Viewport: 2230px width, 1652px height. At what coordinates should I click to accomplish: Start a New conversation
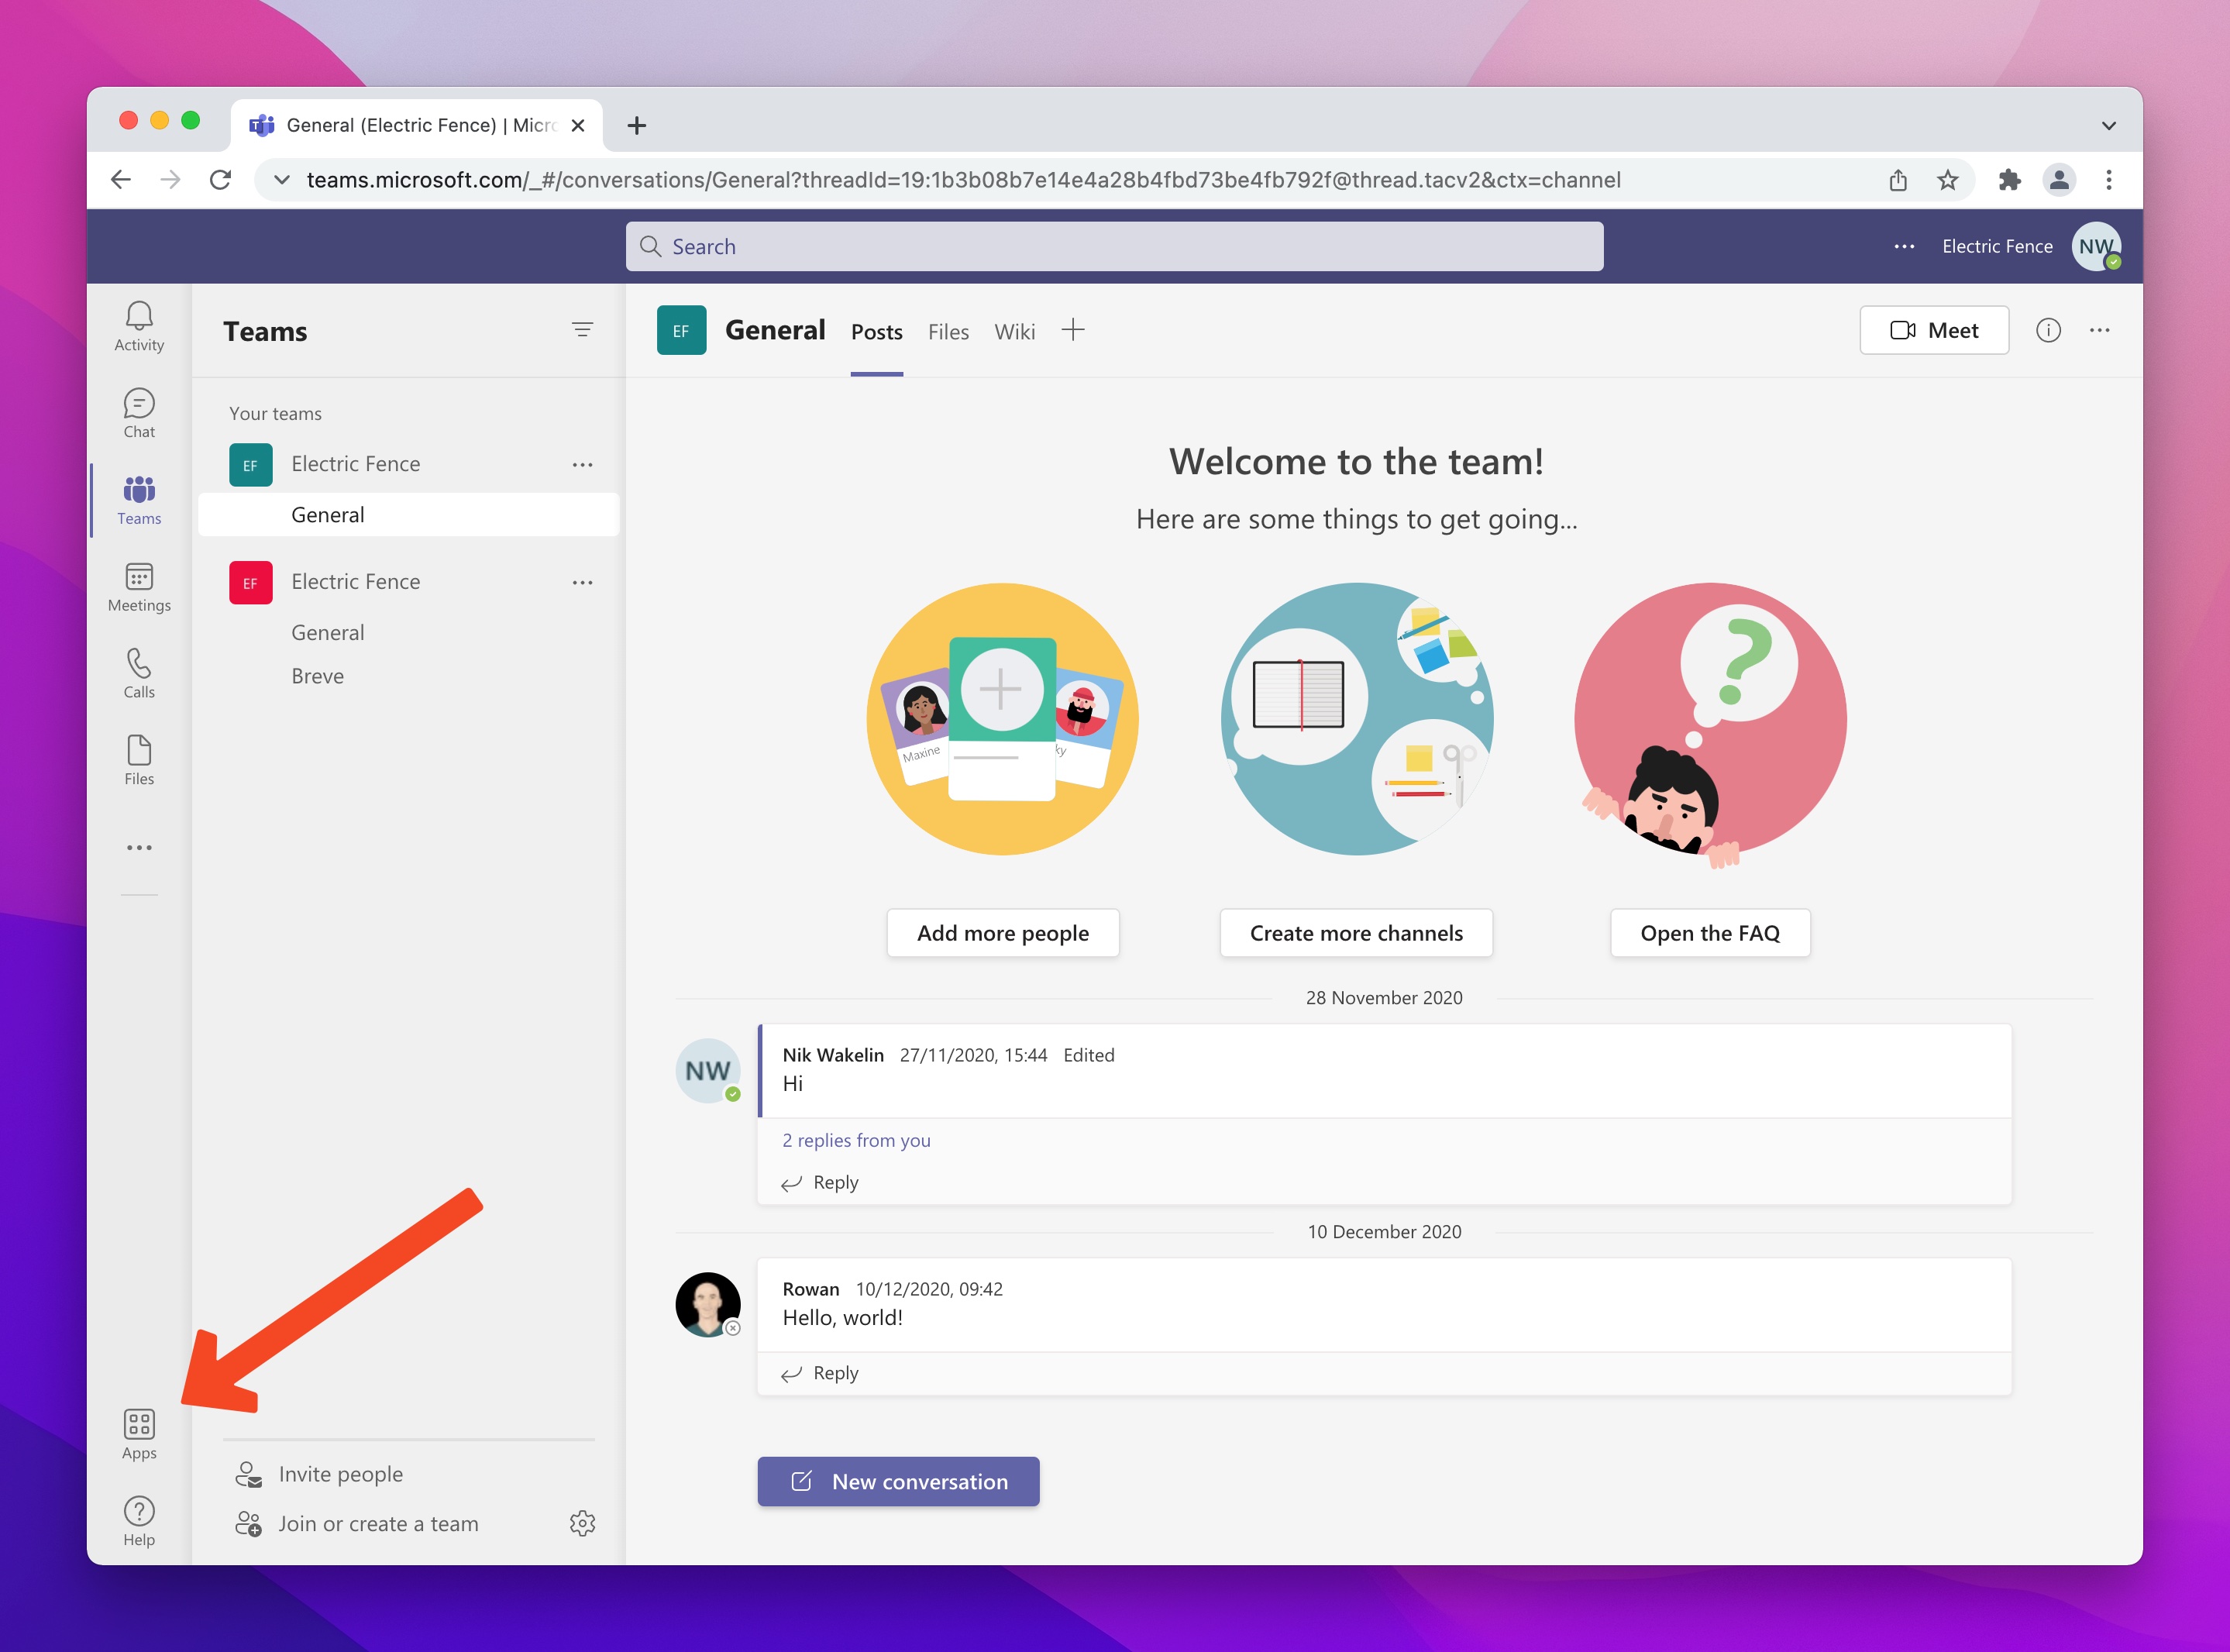[898, 1481]
